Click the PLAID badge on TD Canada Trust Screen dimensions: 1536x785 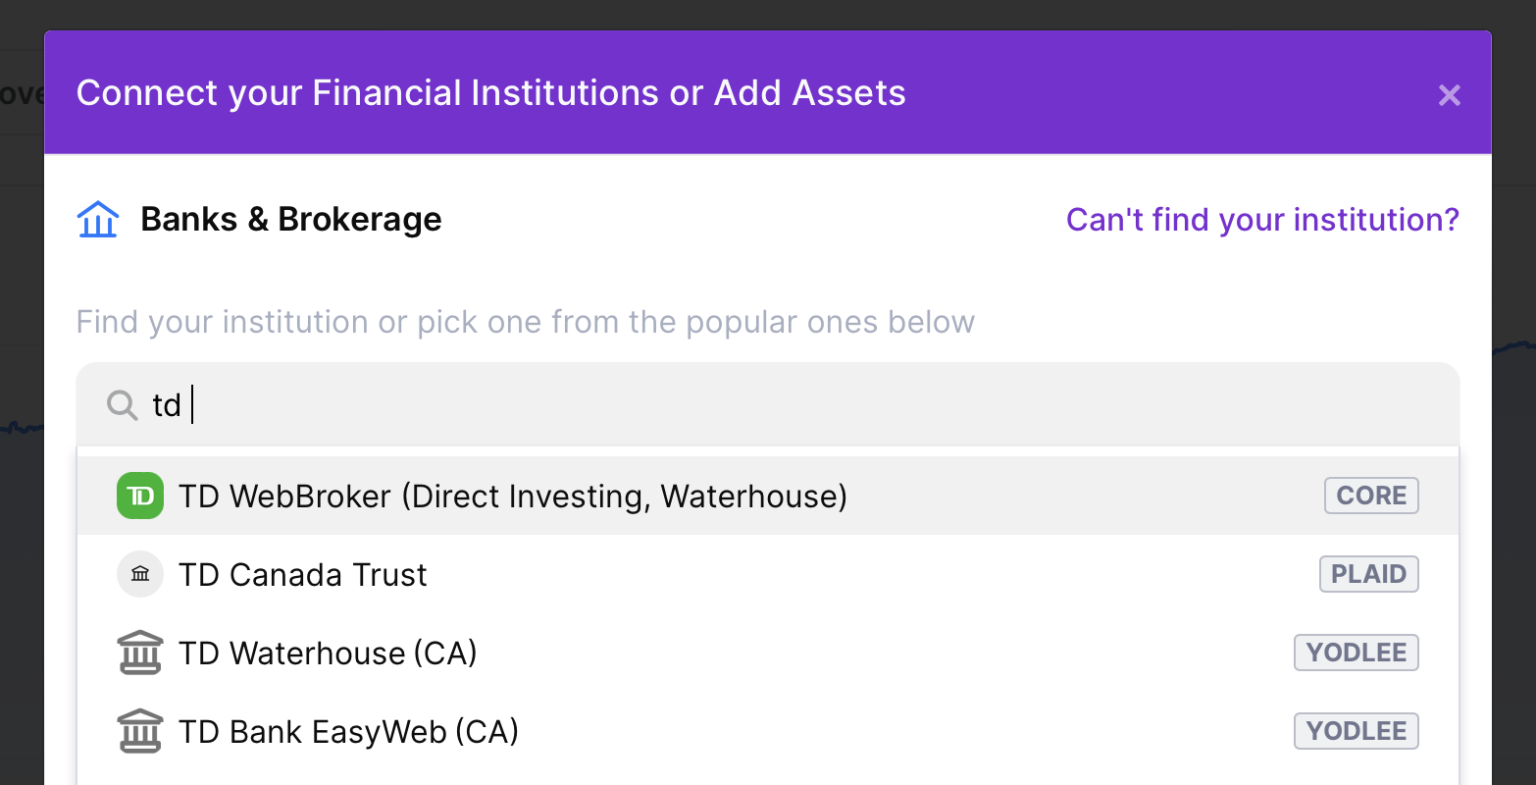[x=1368, y=574]
